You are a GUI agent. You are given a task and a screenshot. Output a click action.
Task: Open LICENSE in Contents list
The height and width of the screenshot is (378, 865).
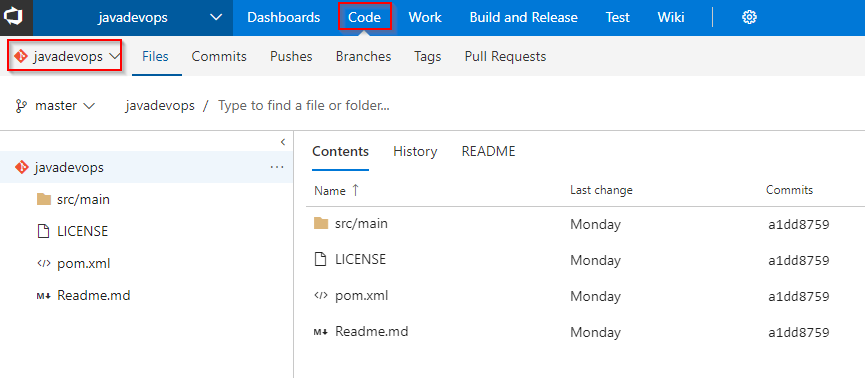(360, 259)
